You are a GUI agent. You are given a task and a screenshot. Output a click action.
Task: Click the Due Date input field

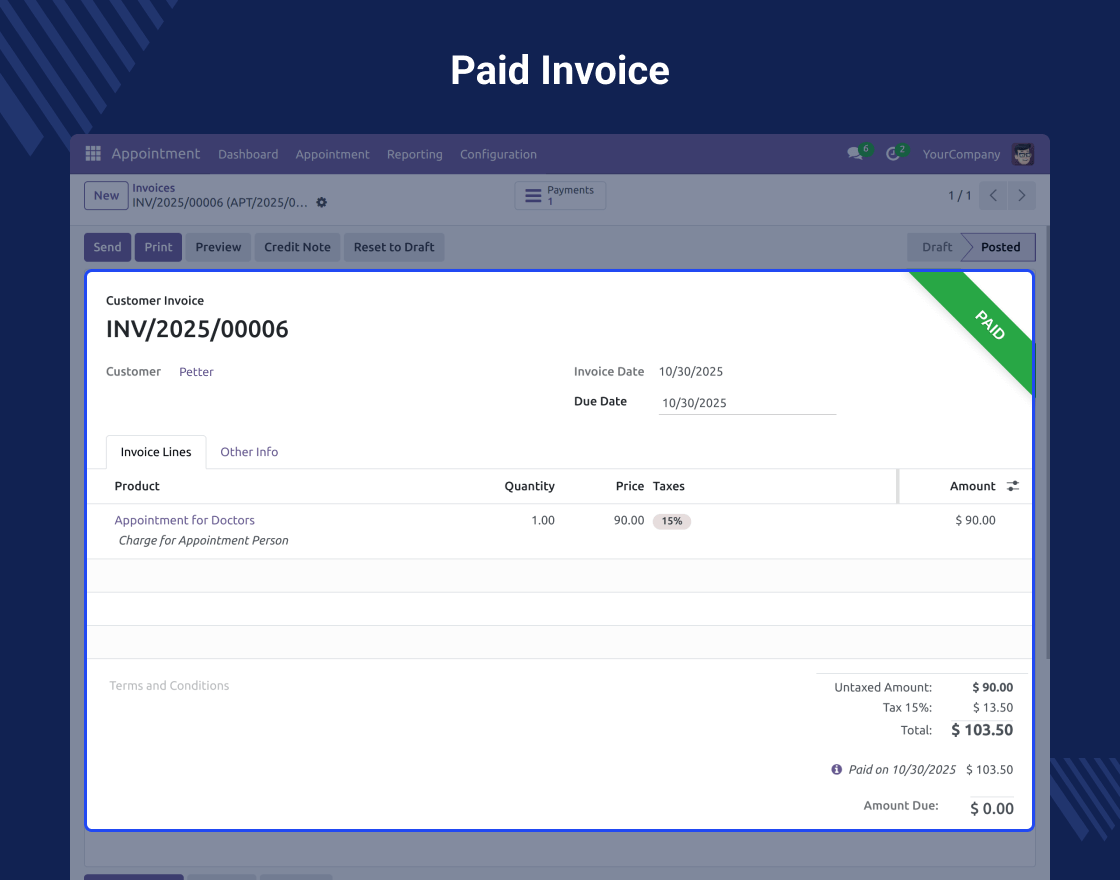coord(746,403)
